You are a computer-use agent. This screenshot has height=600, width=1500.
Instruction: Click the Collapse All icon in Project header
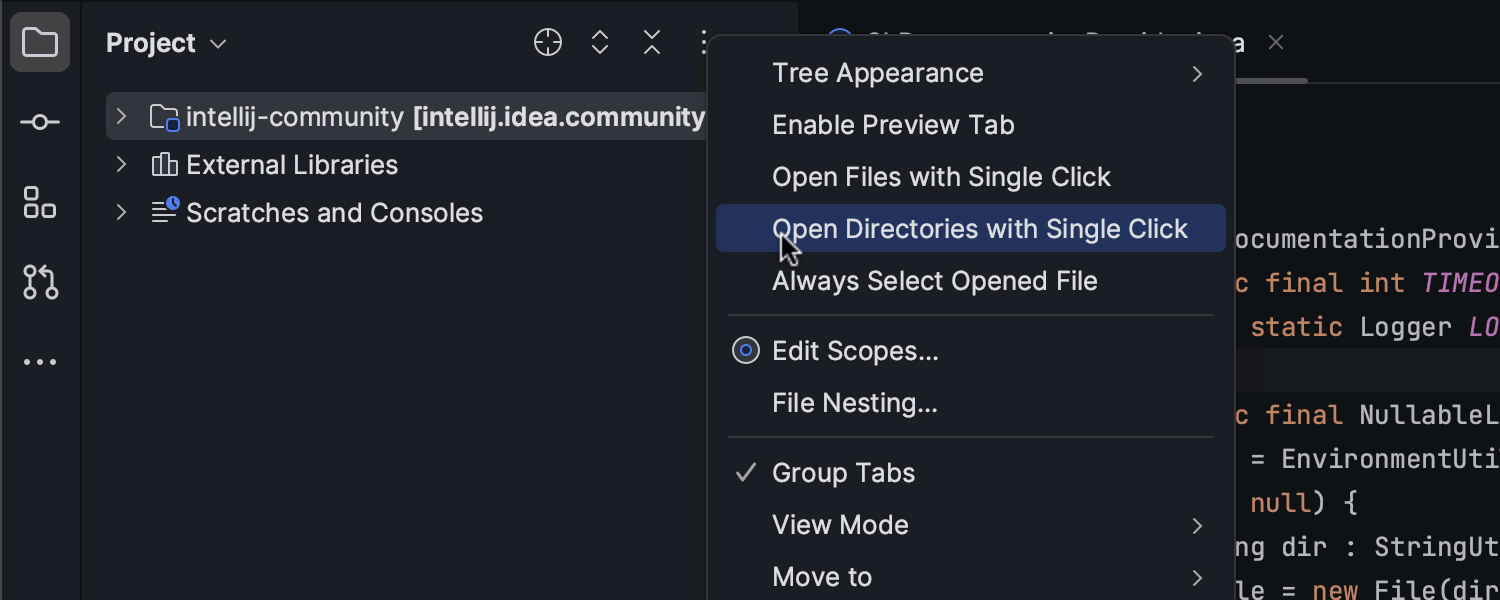pyautogui.click(x=652, y=43)
